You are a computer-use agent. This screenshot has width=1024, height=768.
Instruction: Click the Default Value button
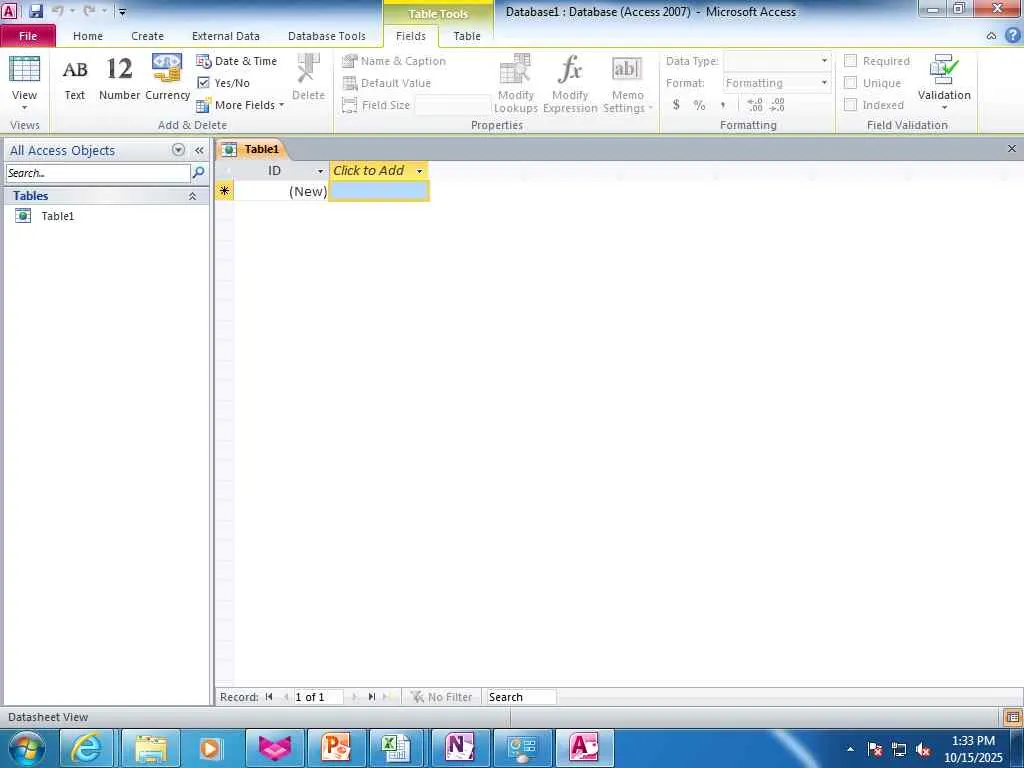coord(387,83)
